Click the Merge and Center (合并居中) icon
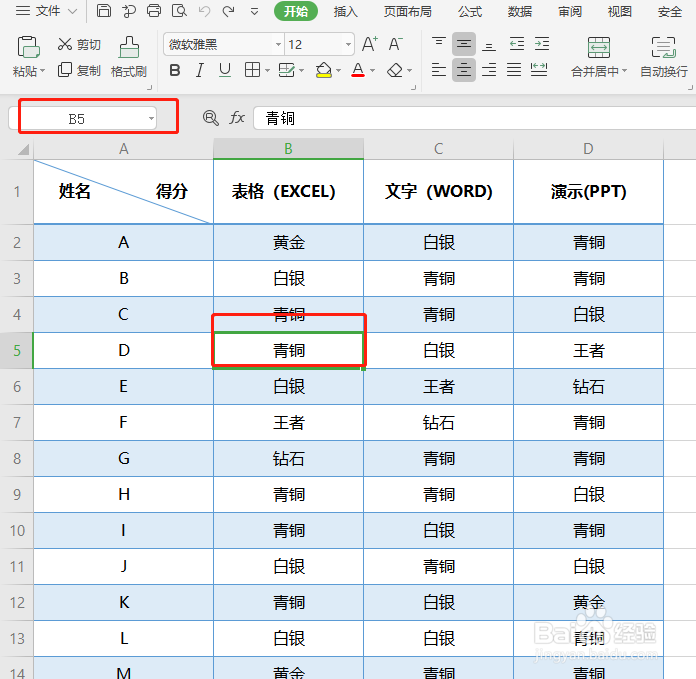The image size is (696, 679). tap(599, 47)
